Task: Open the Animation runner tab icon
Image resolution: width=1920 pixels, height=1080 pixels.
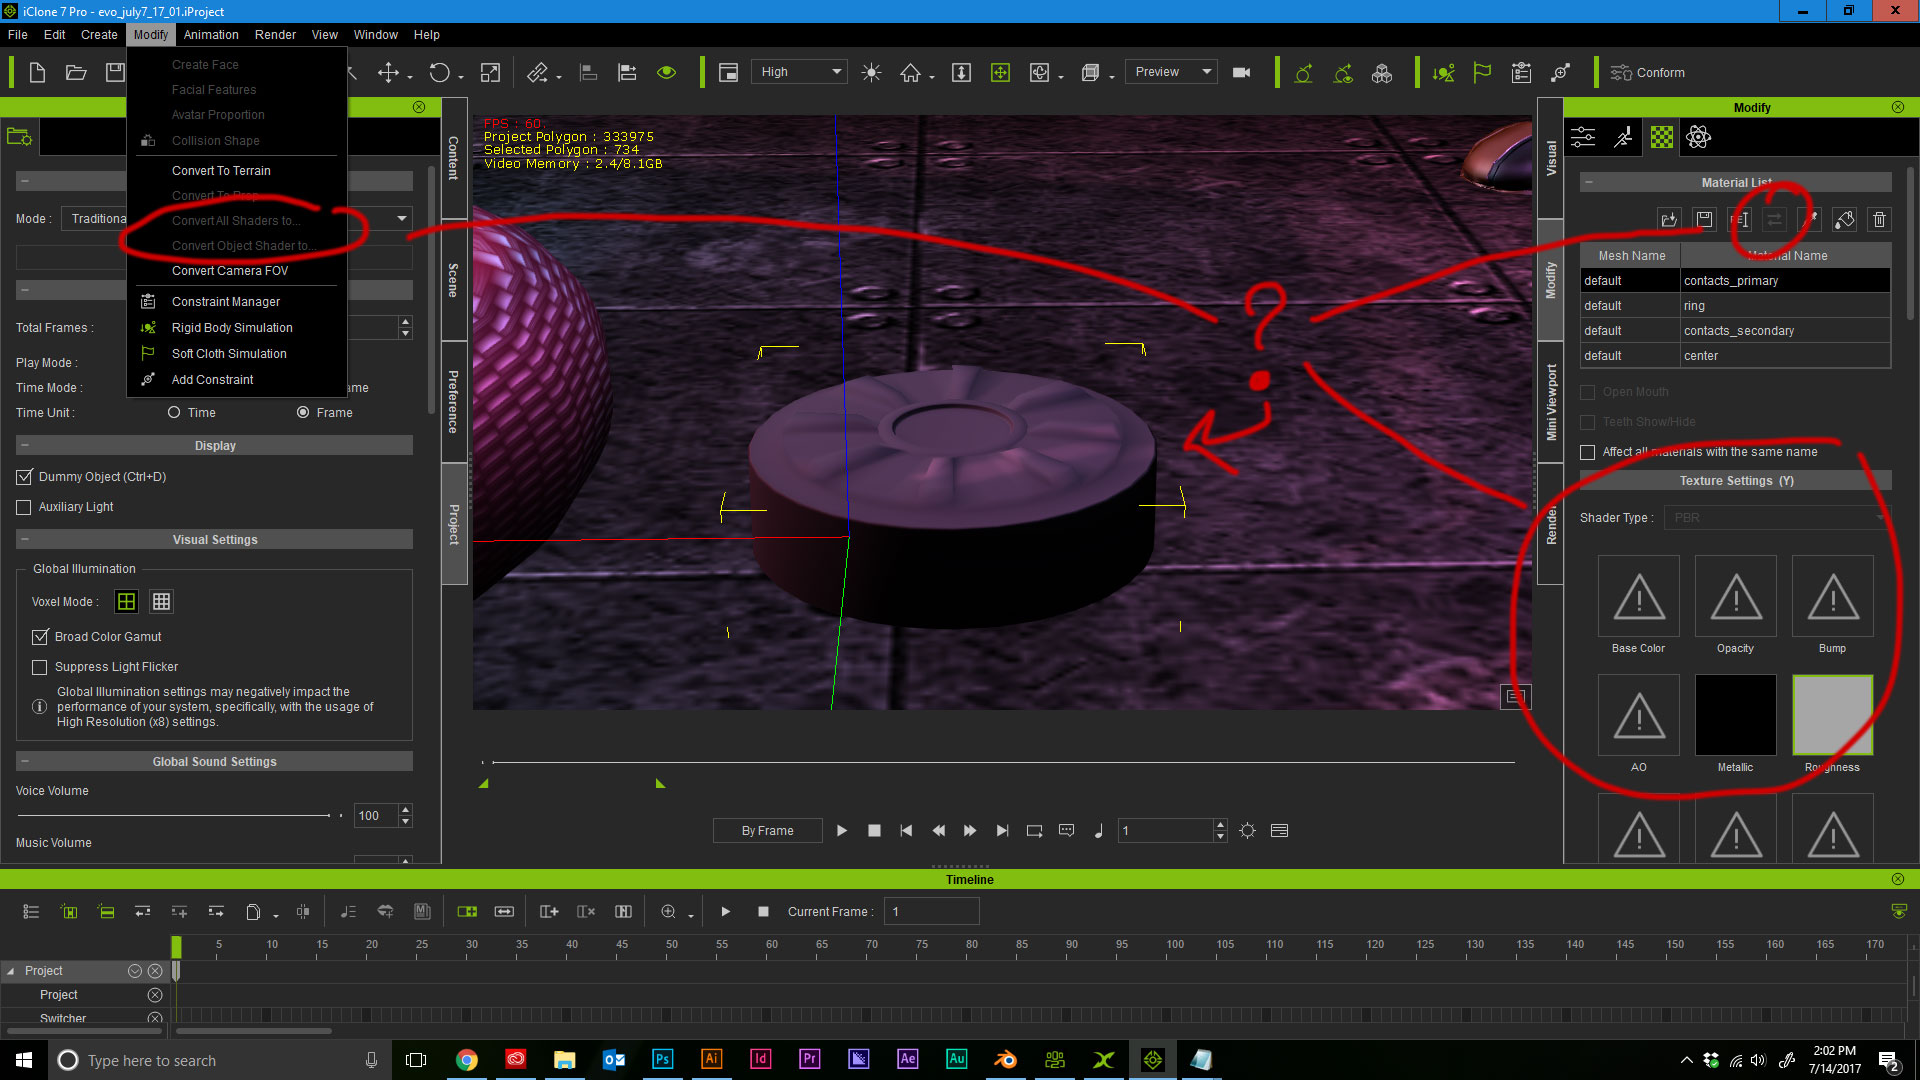Action: click(1623, 137)
